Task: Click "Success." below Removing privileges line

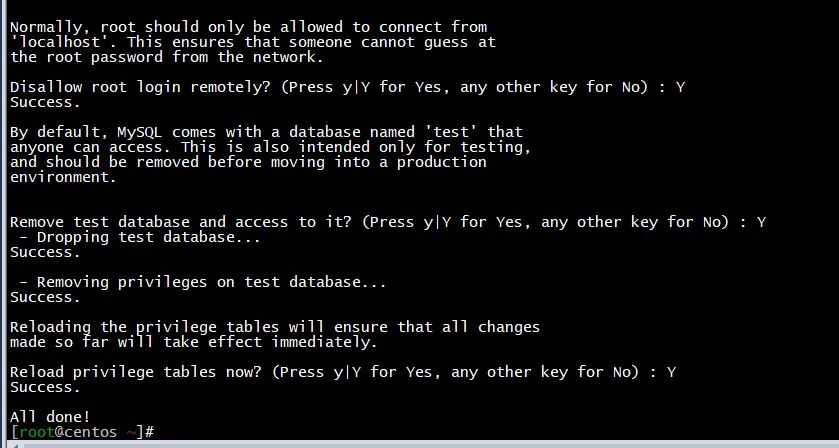Action: [44, 297]
